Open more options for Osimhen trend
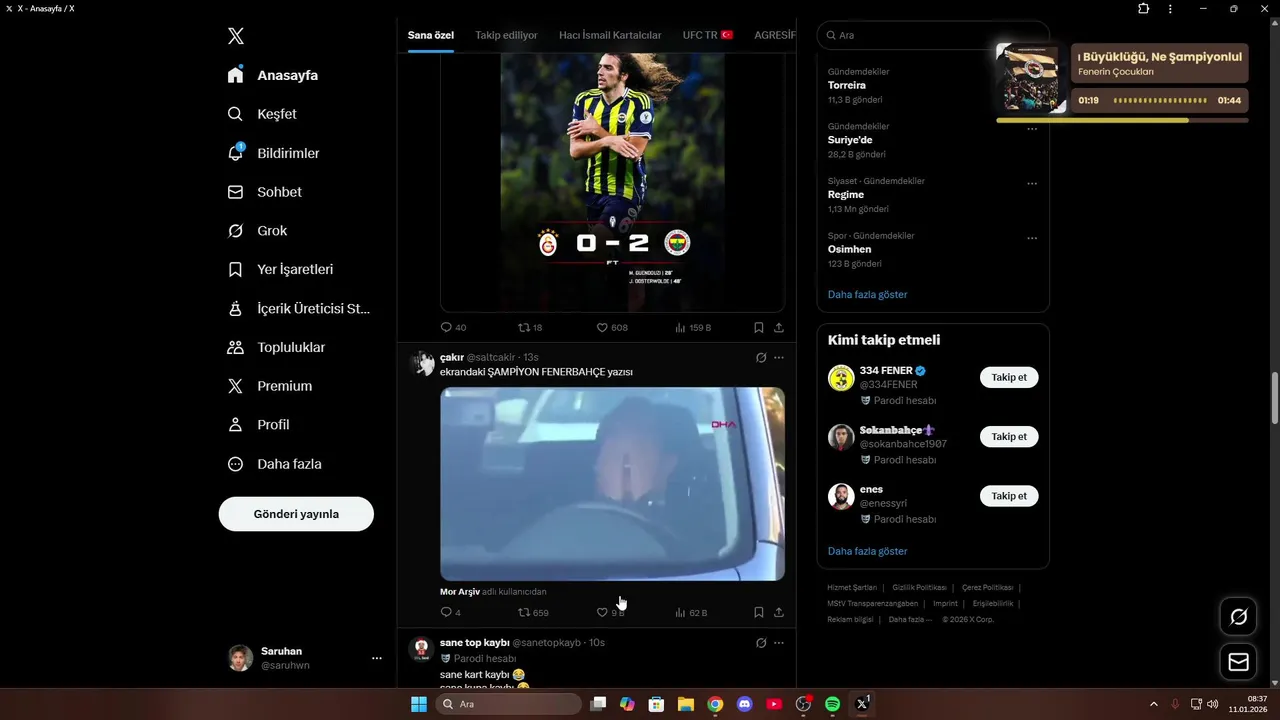 (1032, 238)
